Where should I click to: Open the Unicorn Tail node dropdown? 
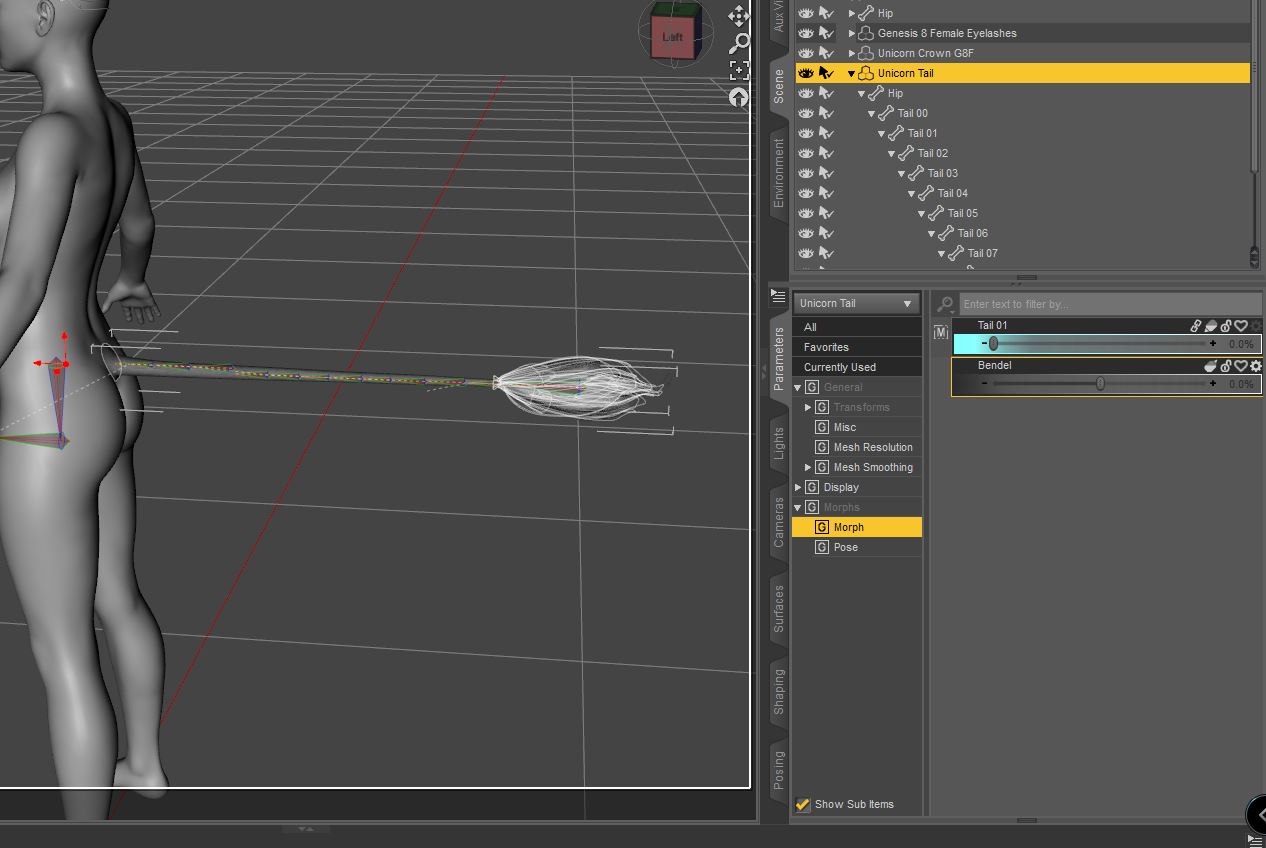click(856, 303)
